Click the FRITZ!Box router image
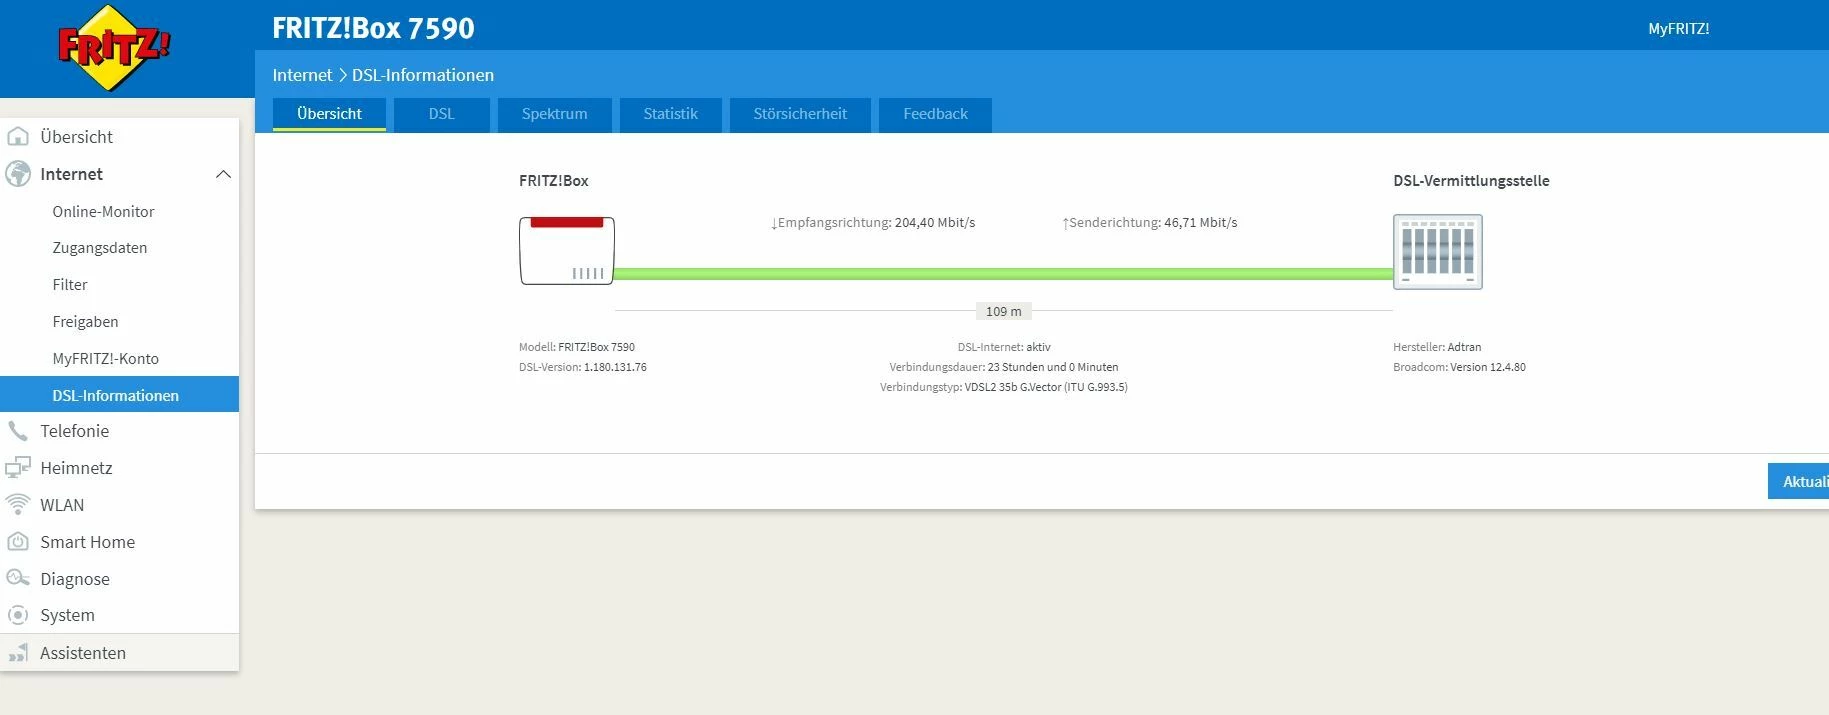Image resolution: width=1829 pixels, height=715 pixels. click(x=567, y=251)
